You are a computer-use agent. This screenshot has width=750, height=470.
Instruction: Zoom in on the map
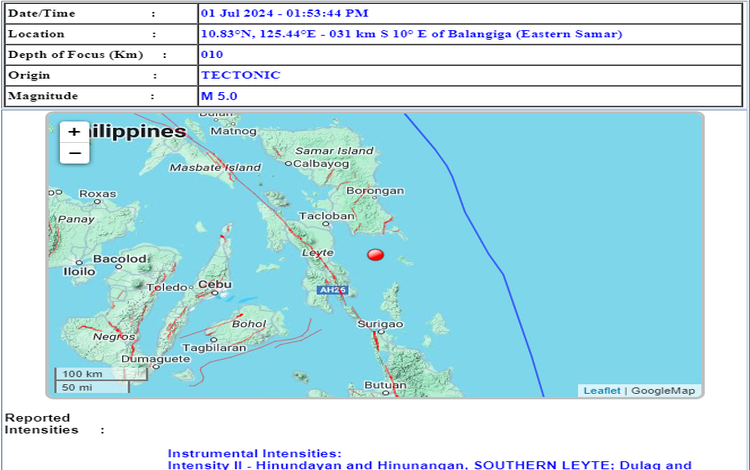tap(74, 132)
